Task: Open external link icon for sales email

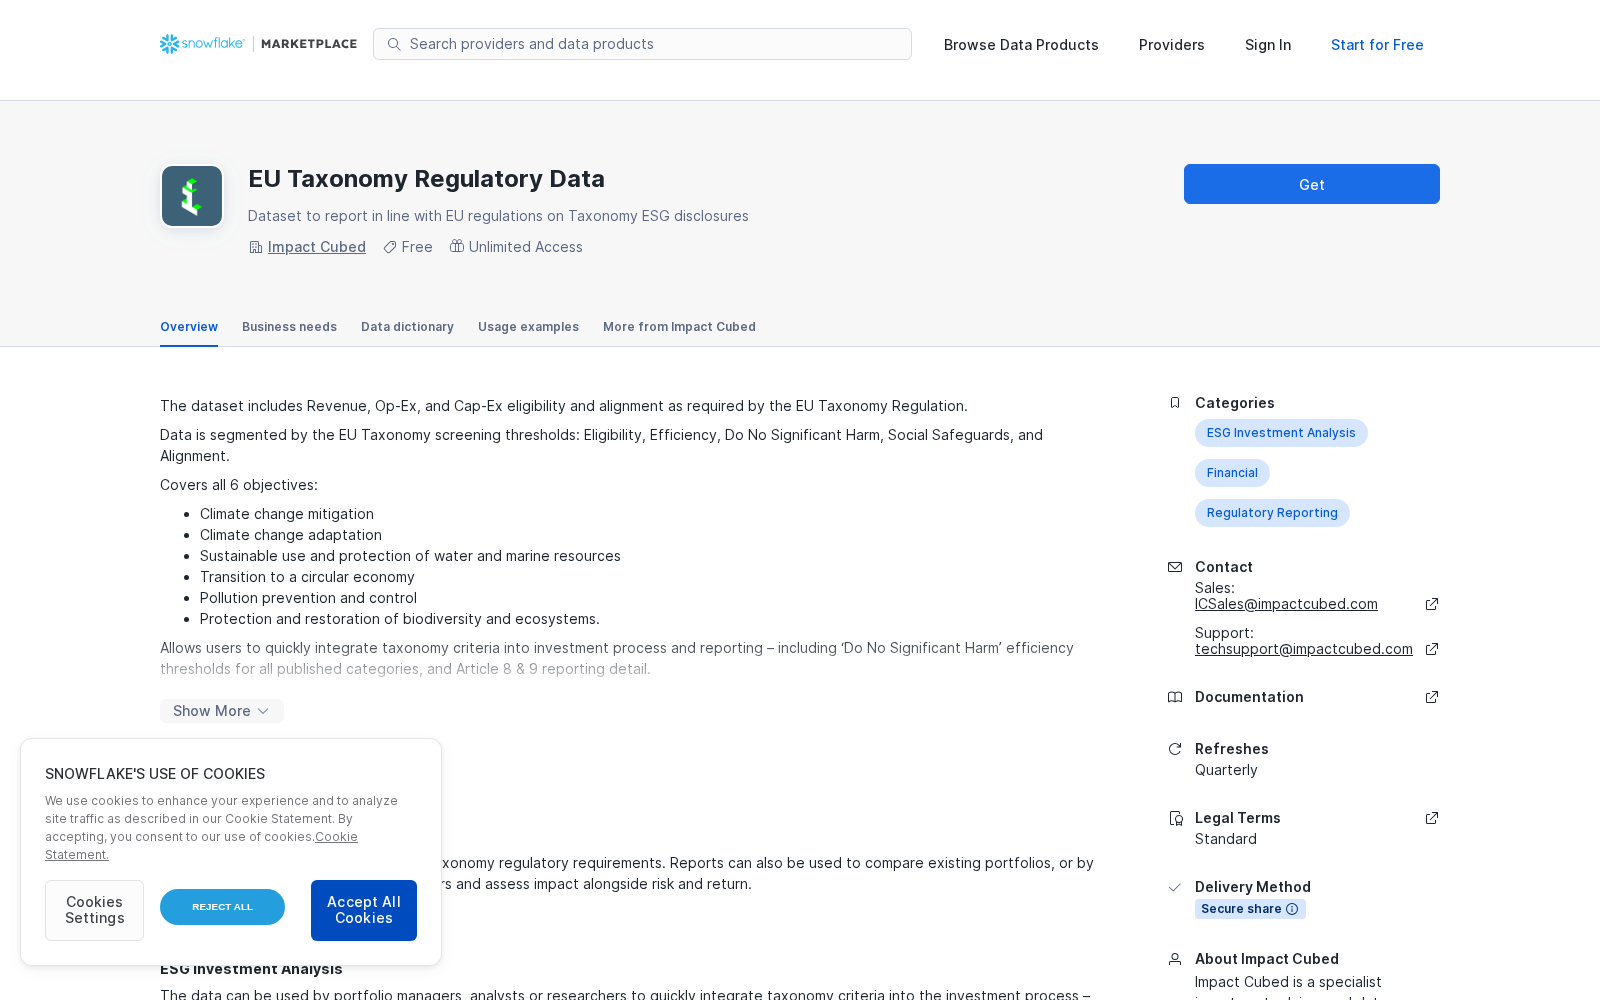Action: click(1432, 604)
